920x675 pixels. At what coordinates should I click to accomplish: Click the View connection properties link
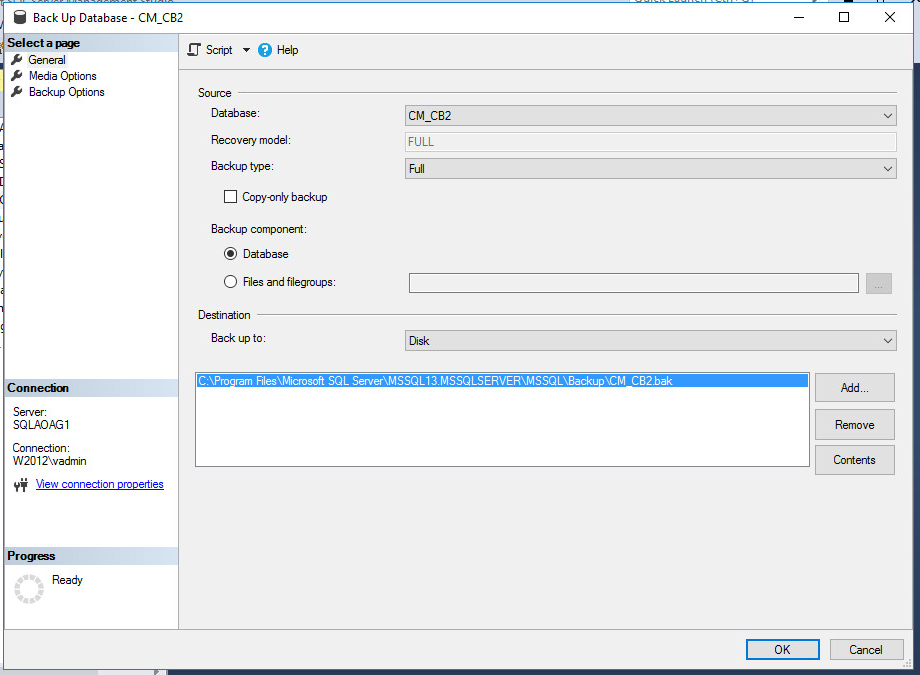(99, 484)
